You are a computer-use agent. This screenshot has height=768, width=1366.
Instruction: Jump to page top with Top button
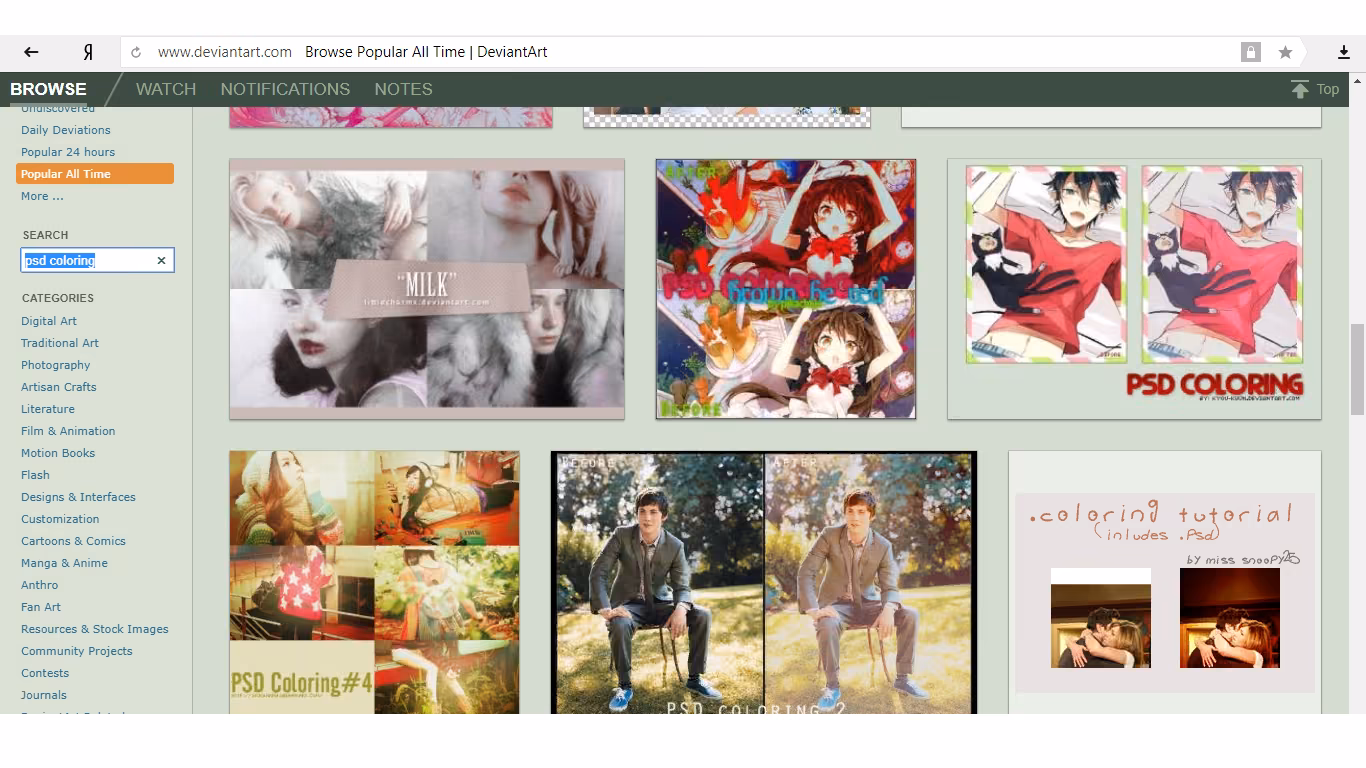[x=1315, y=89]
